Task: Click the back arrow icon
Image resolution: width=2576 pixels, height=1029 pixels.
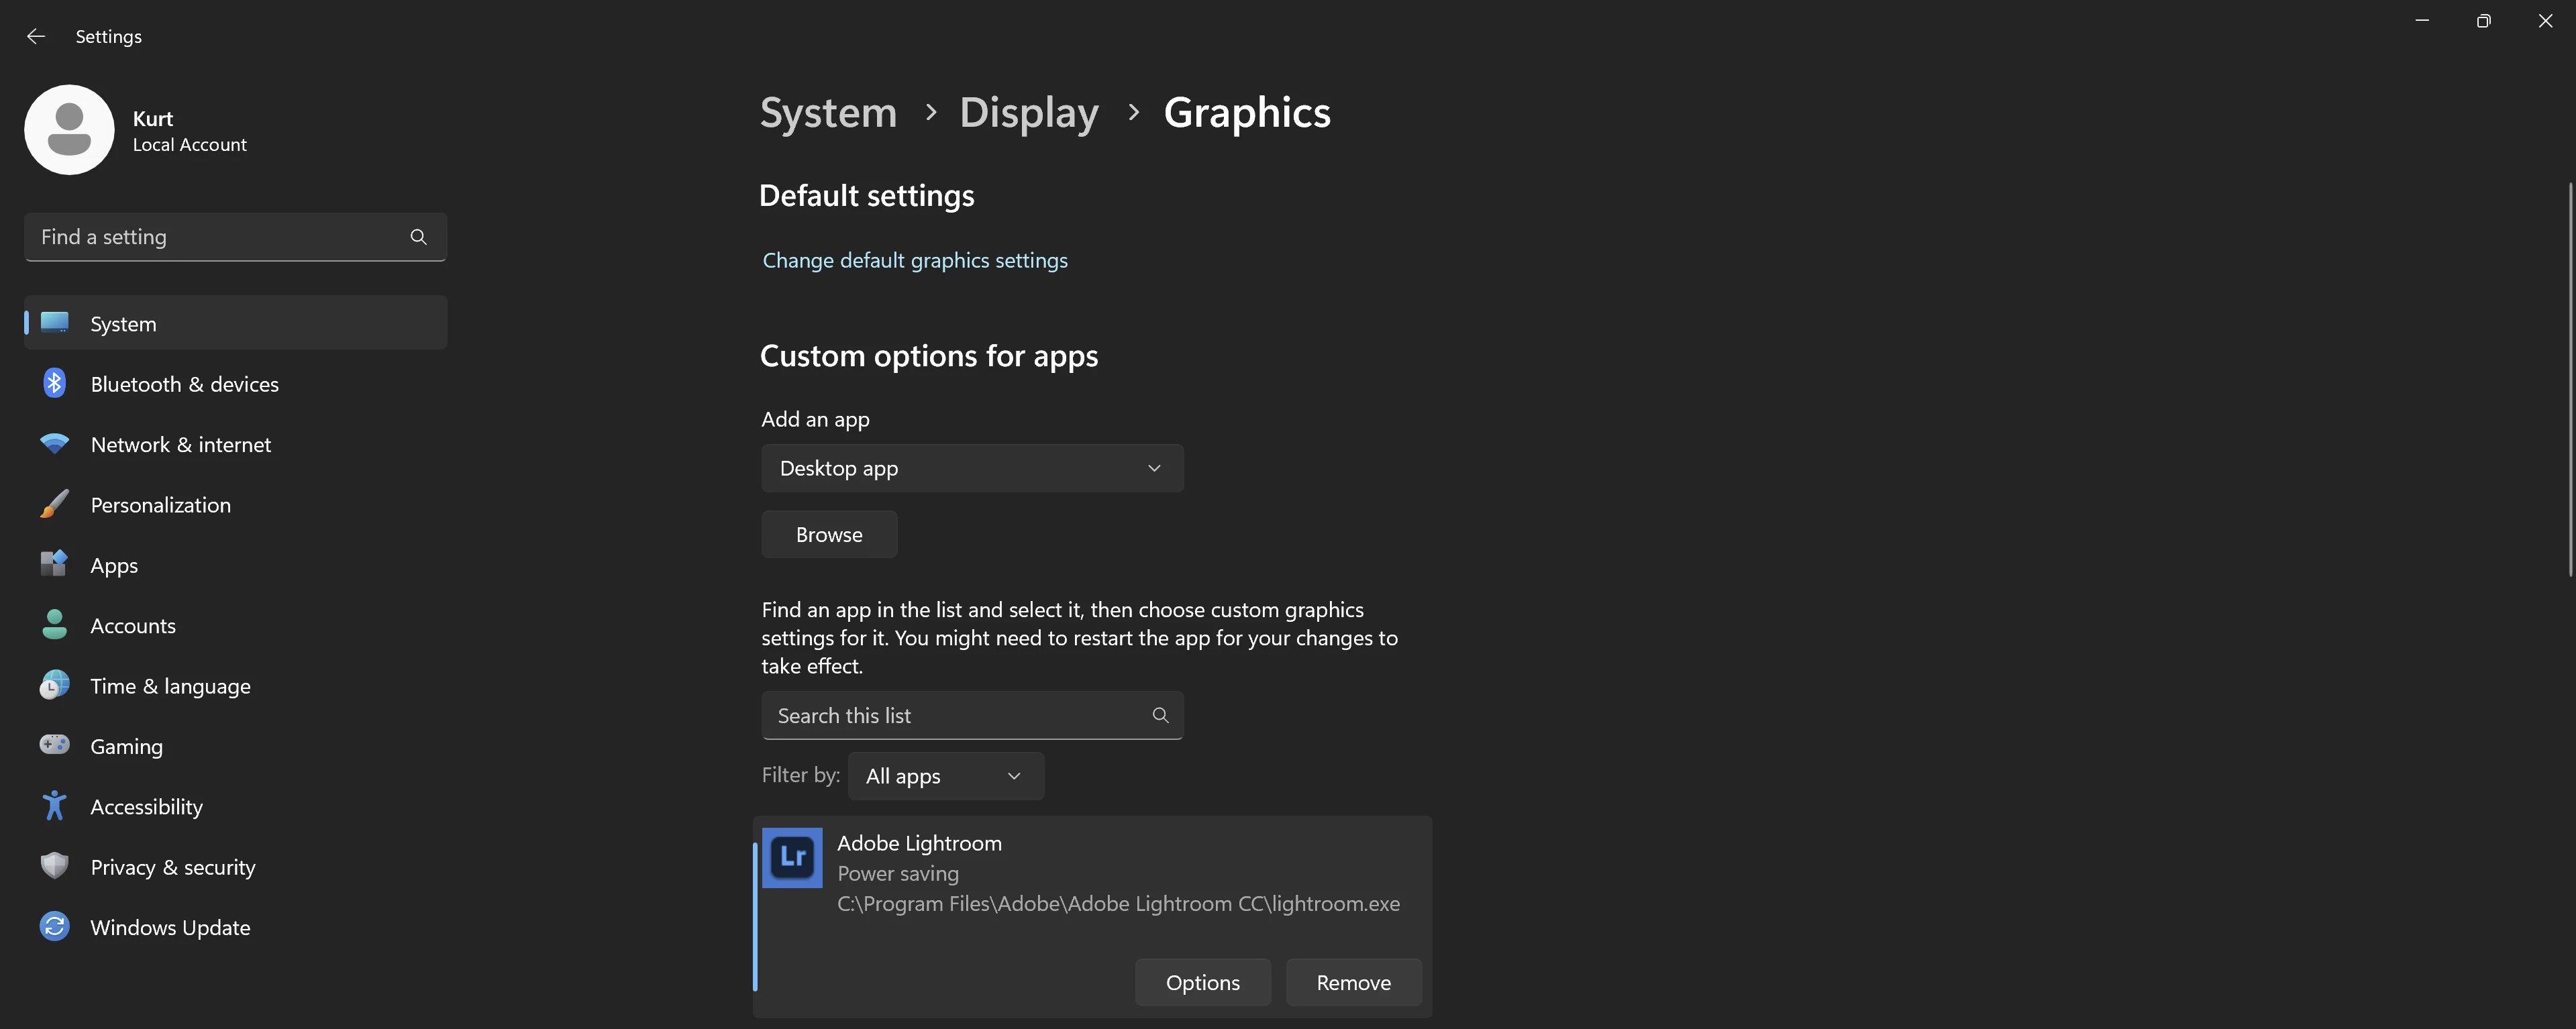Action: 36,36
